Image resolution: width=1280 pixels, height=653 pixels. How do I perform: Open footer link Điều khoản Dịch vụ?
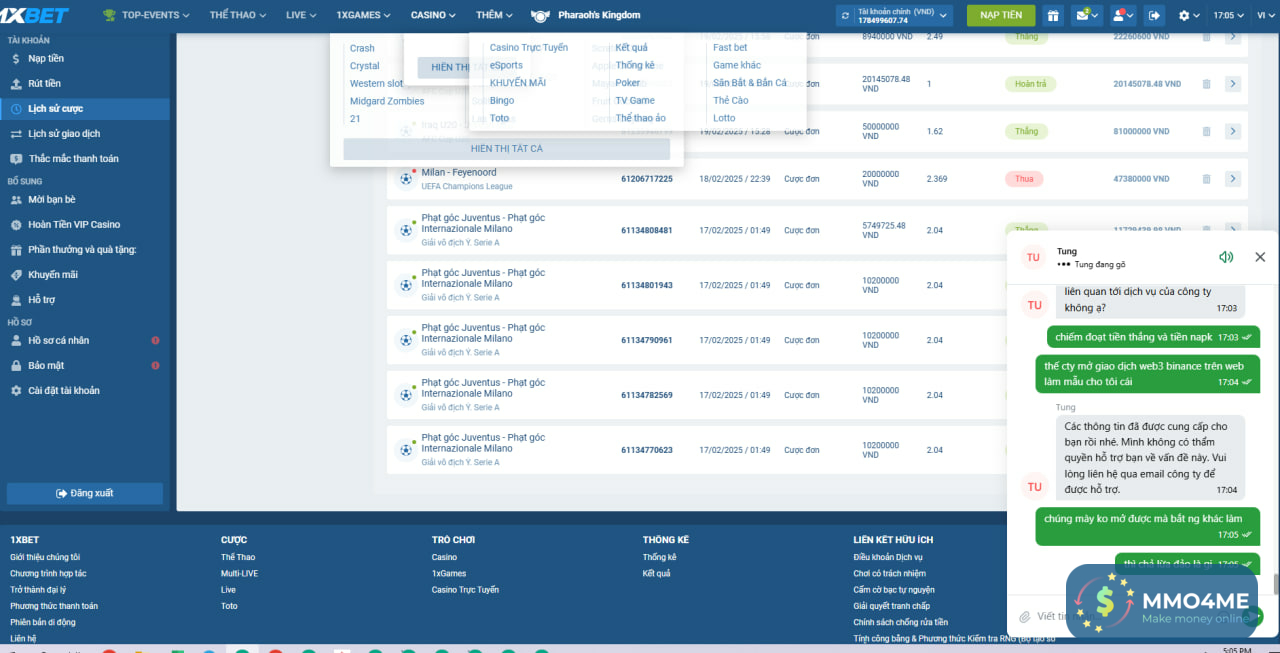(x=888, y=557)
